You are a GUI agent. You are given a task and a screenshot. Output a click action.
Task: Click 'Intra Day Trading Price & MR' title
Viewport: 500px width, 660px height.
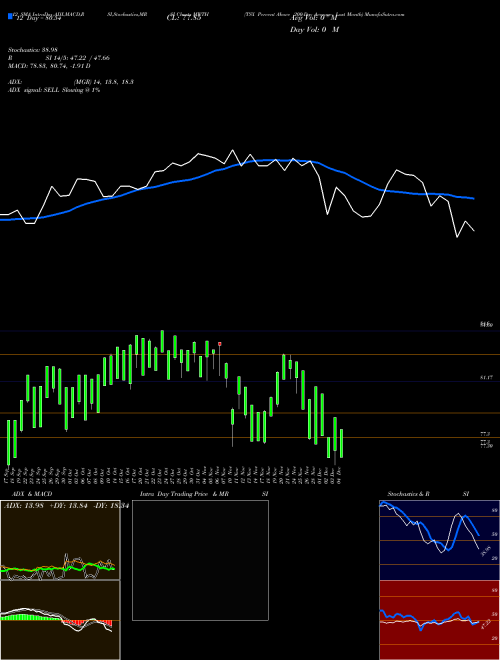coord(184,494)
